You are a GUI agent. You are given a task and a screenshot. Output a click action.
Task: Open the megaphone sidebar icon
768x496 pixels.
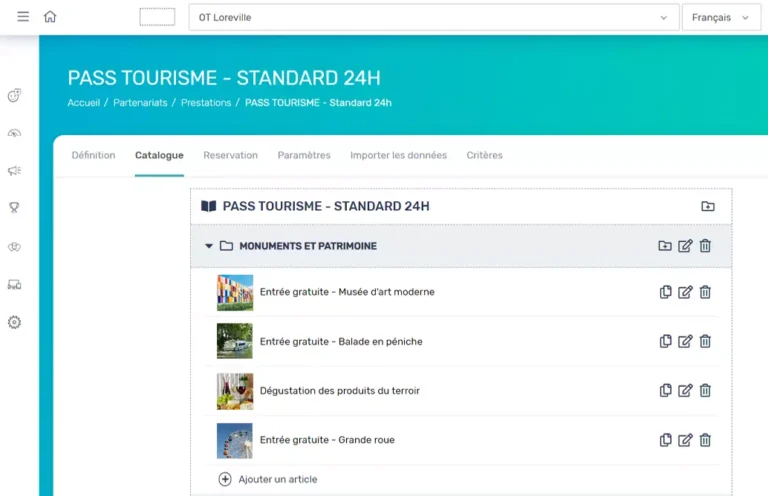(x=14, y=170)
